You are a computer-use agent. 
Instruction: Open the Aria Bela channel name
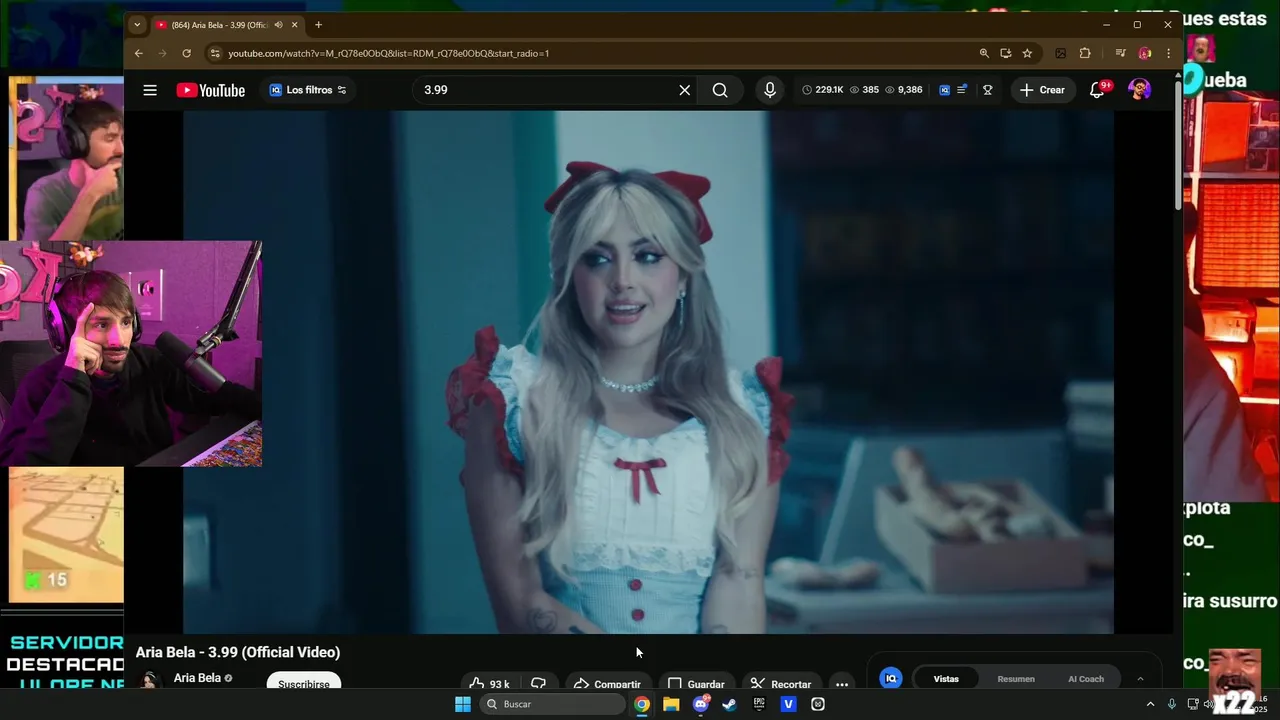pyautogui.click(x=197, y=678)
